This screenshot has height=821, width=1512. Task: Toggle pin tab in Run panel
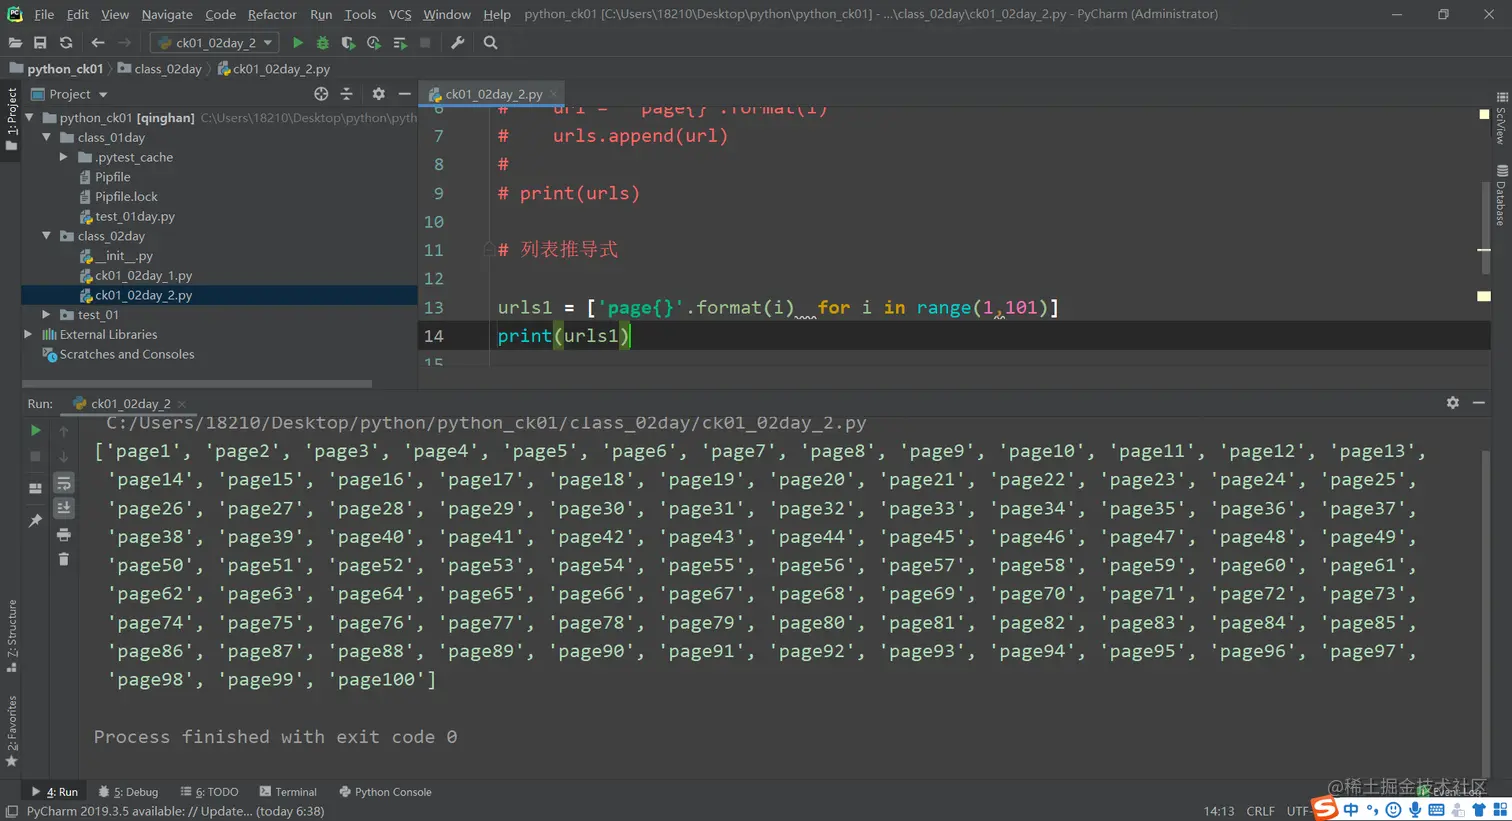click(36, 521)
